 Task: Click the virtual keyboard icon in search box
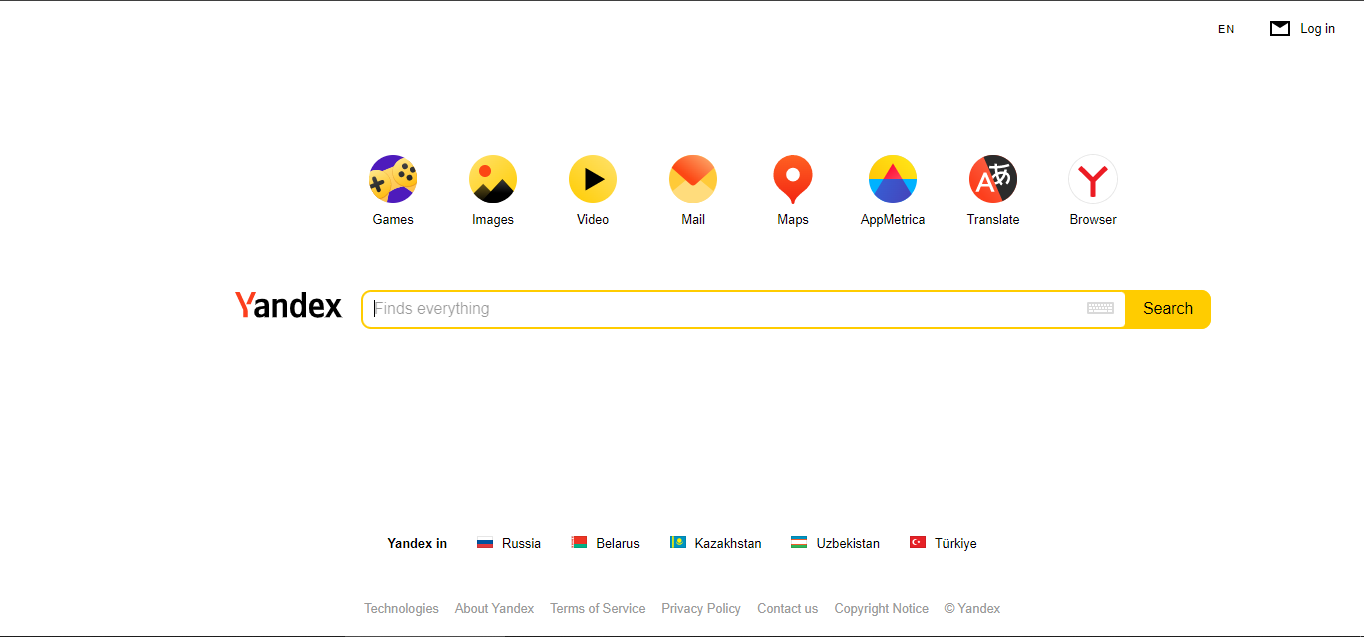coord(1100,308)
